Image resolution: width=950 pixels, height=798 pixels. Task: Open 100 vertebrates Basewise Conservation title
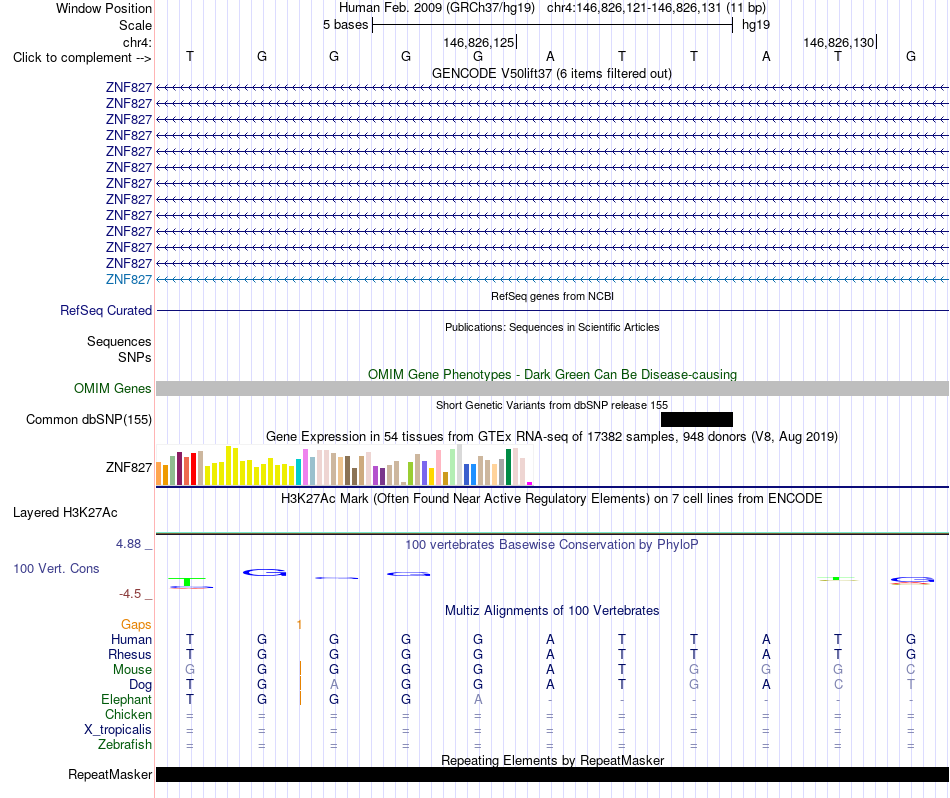(x=552, y=545)
